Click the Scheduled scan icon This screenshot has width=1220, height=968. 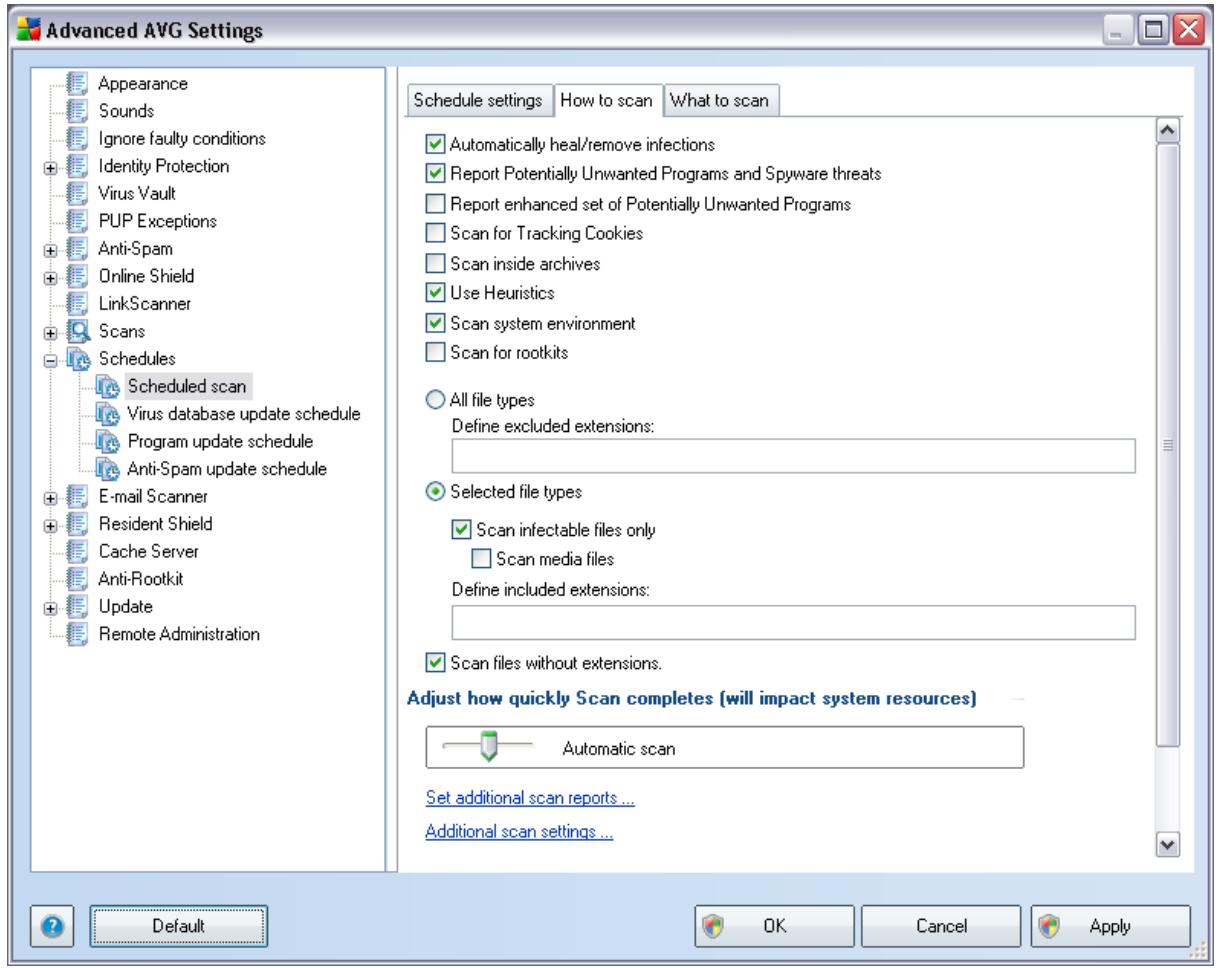[109, 385]
